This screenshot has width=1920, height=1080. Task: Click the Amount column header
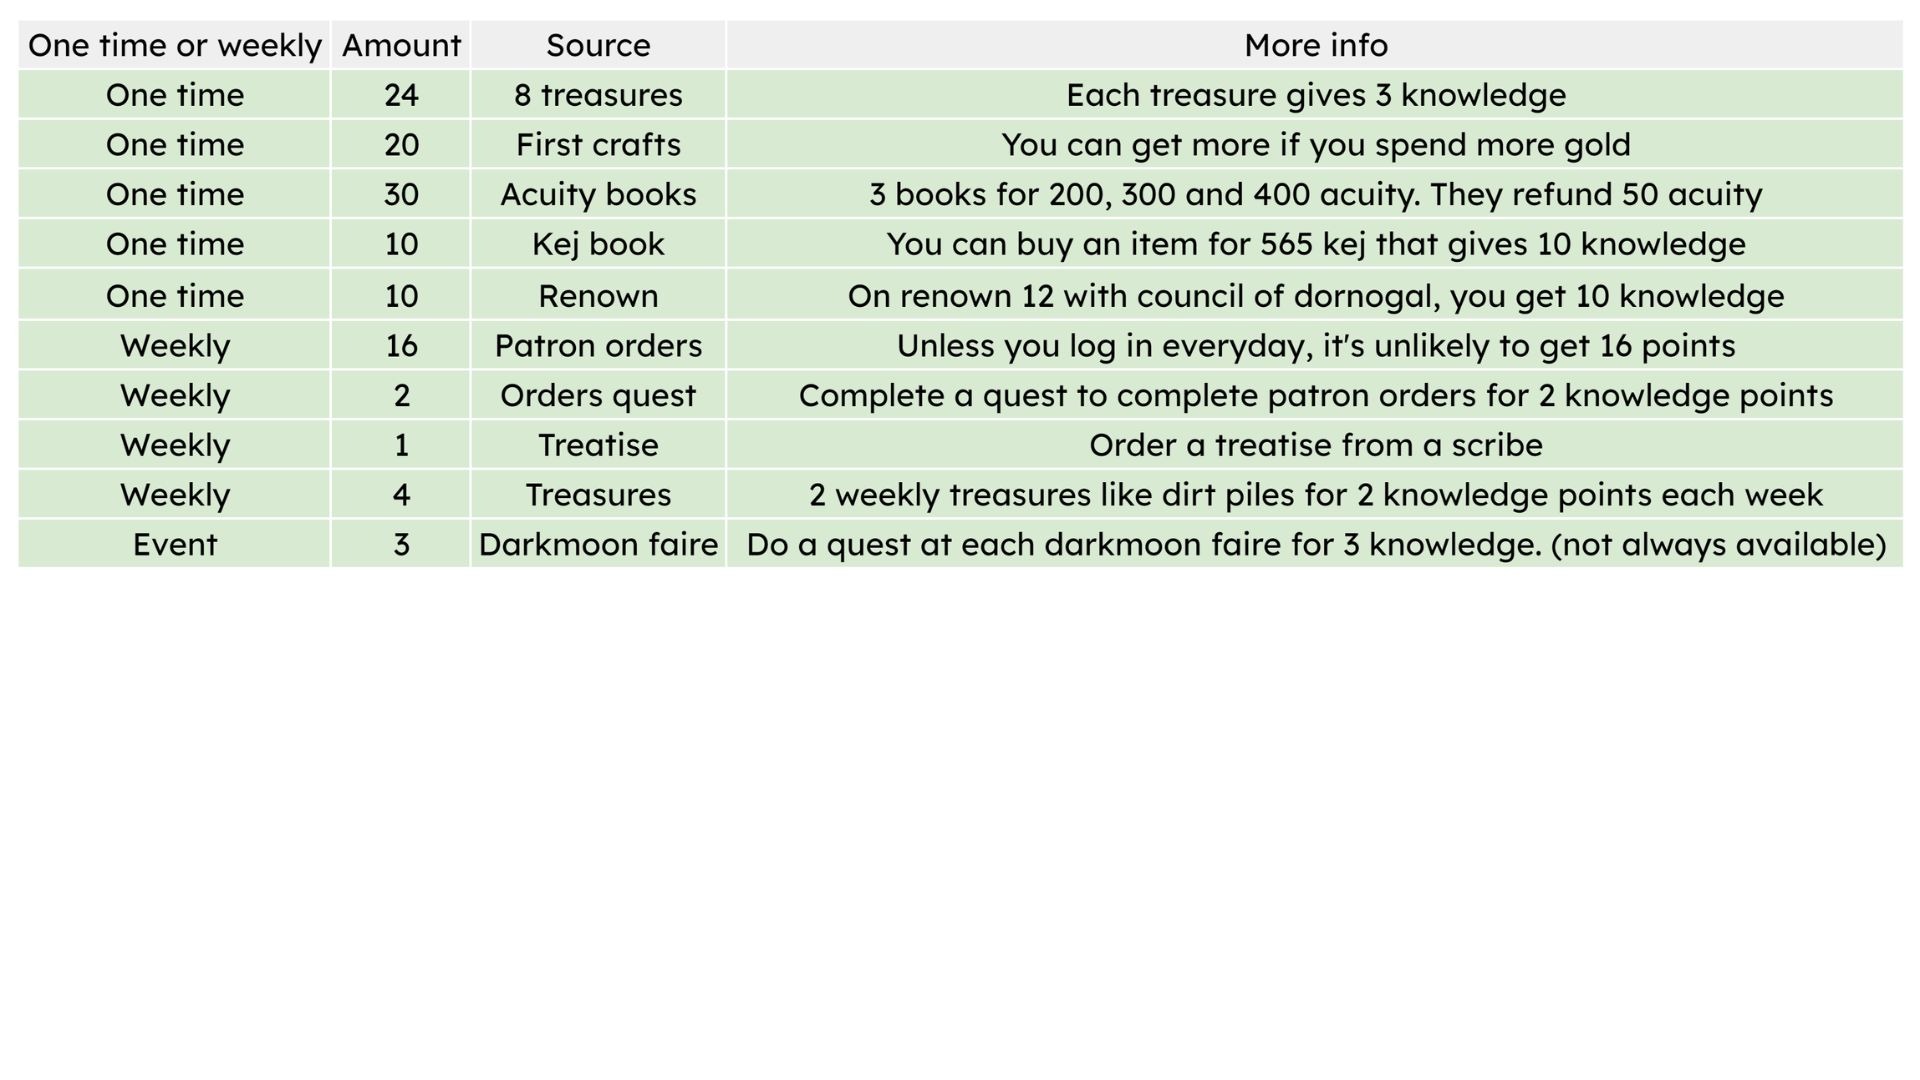point(401,45)
